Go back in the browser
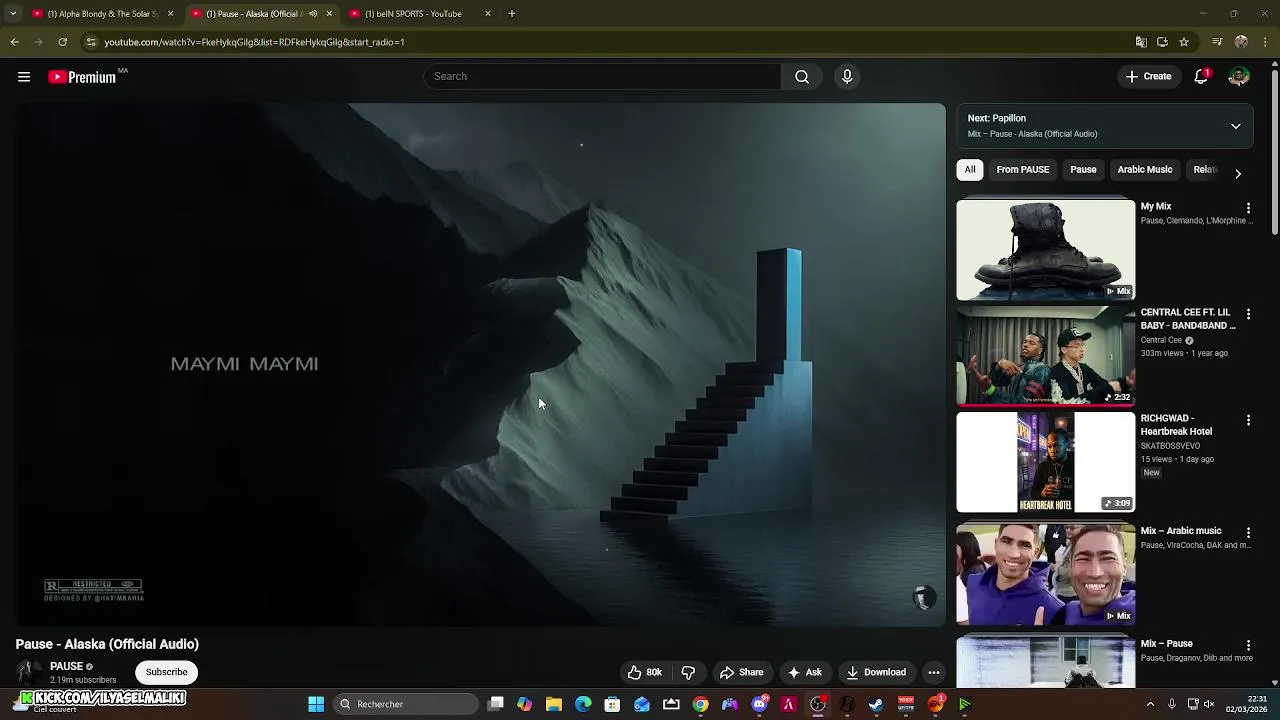Screen dimensions: 1280x720 14,42
